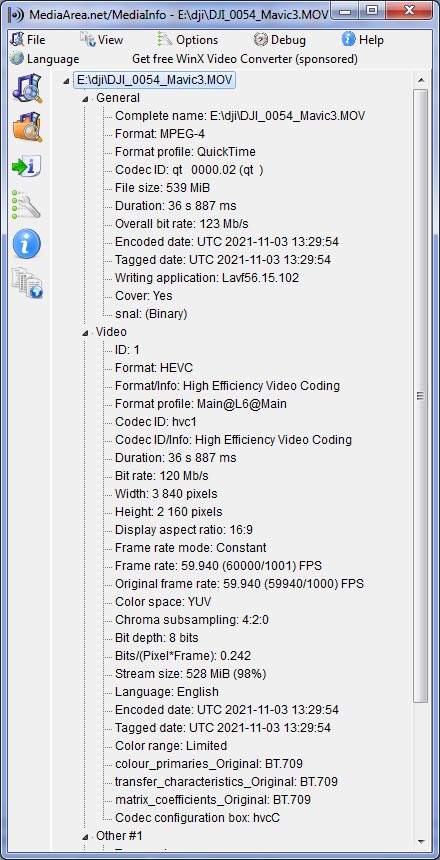Select the Complete name row
This screenshot has height=860, width=440.
pos(240,116)
